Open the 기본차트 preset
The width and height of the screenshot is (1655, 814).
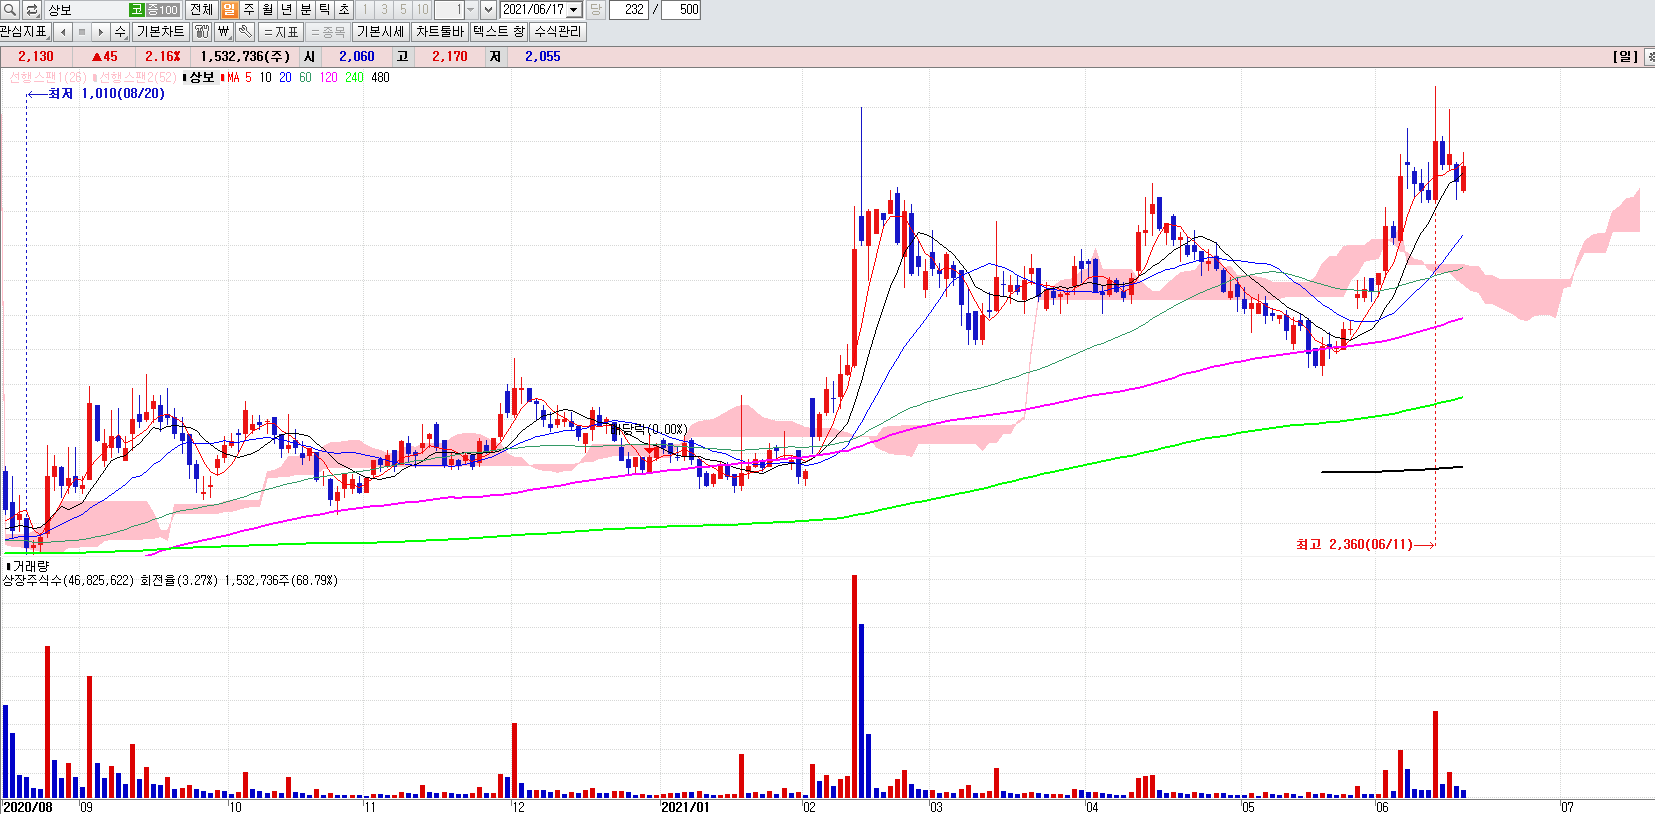(160, 31)
